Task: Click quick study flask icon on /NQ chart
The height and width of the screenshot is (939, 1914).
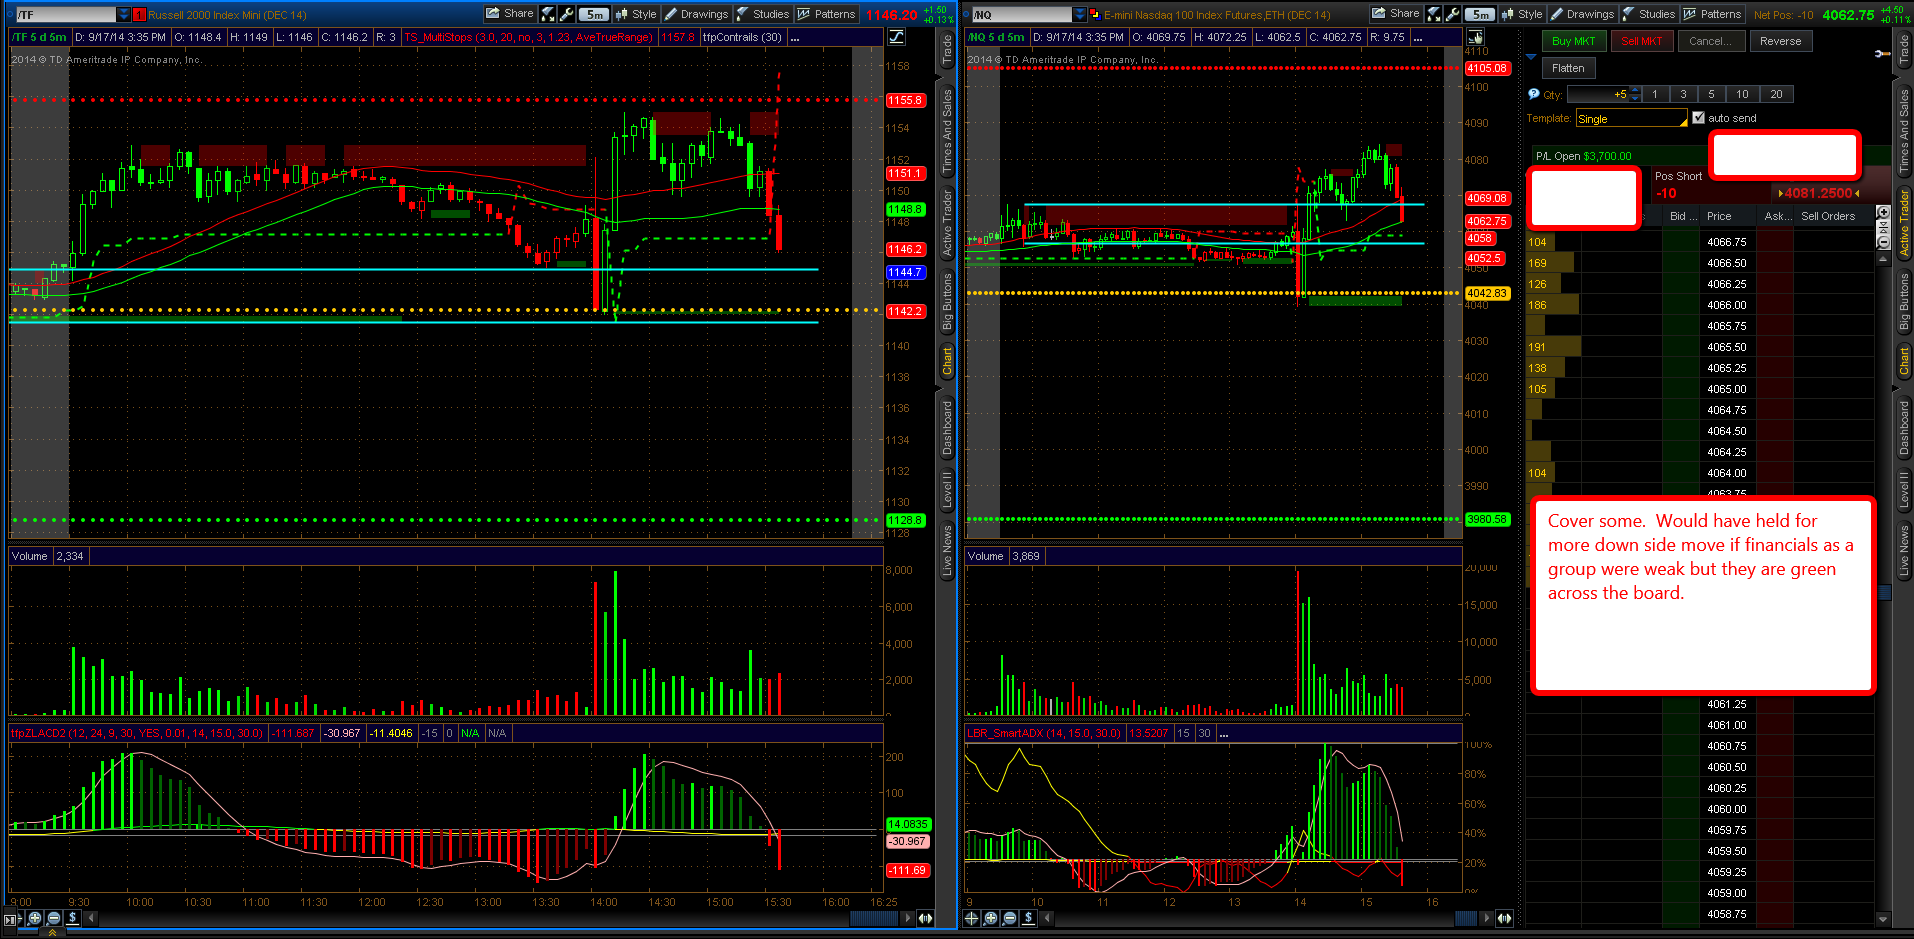Action: tap(1434, 14)
